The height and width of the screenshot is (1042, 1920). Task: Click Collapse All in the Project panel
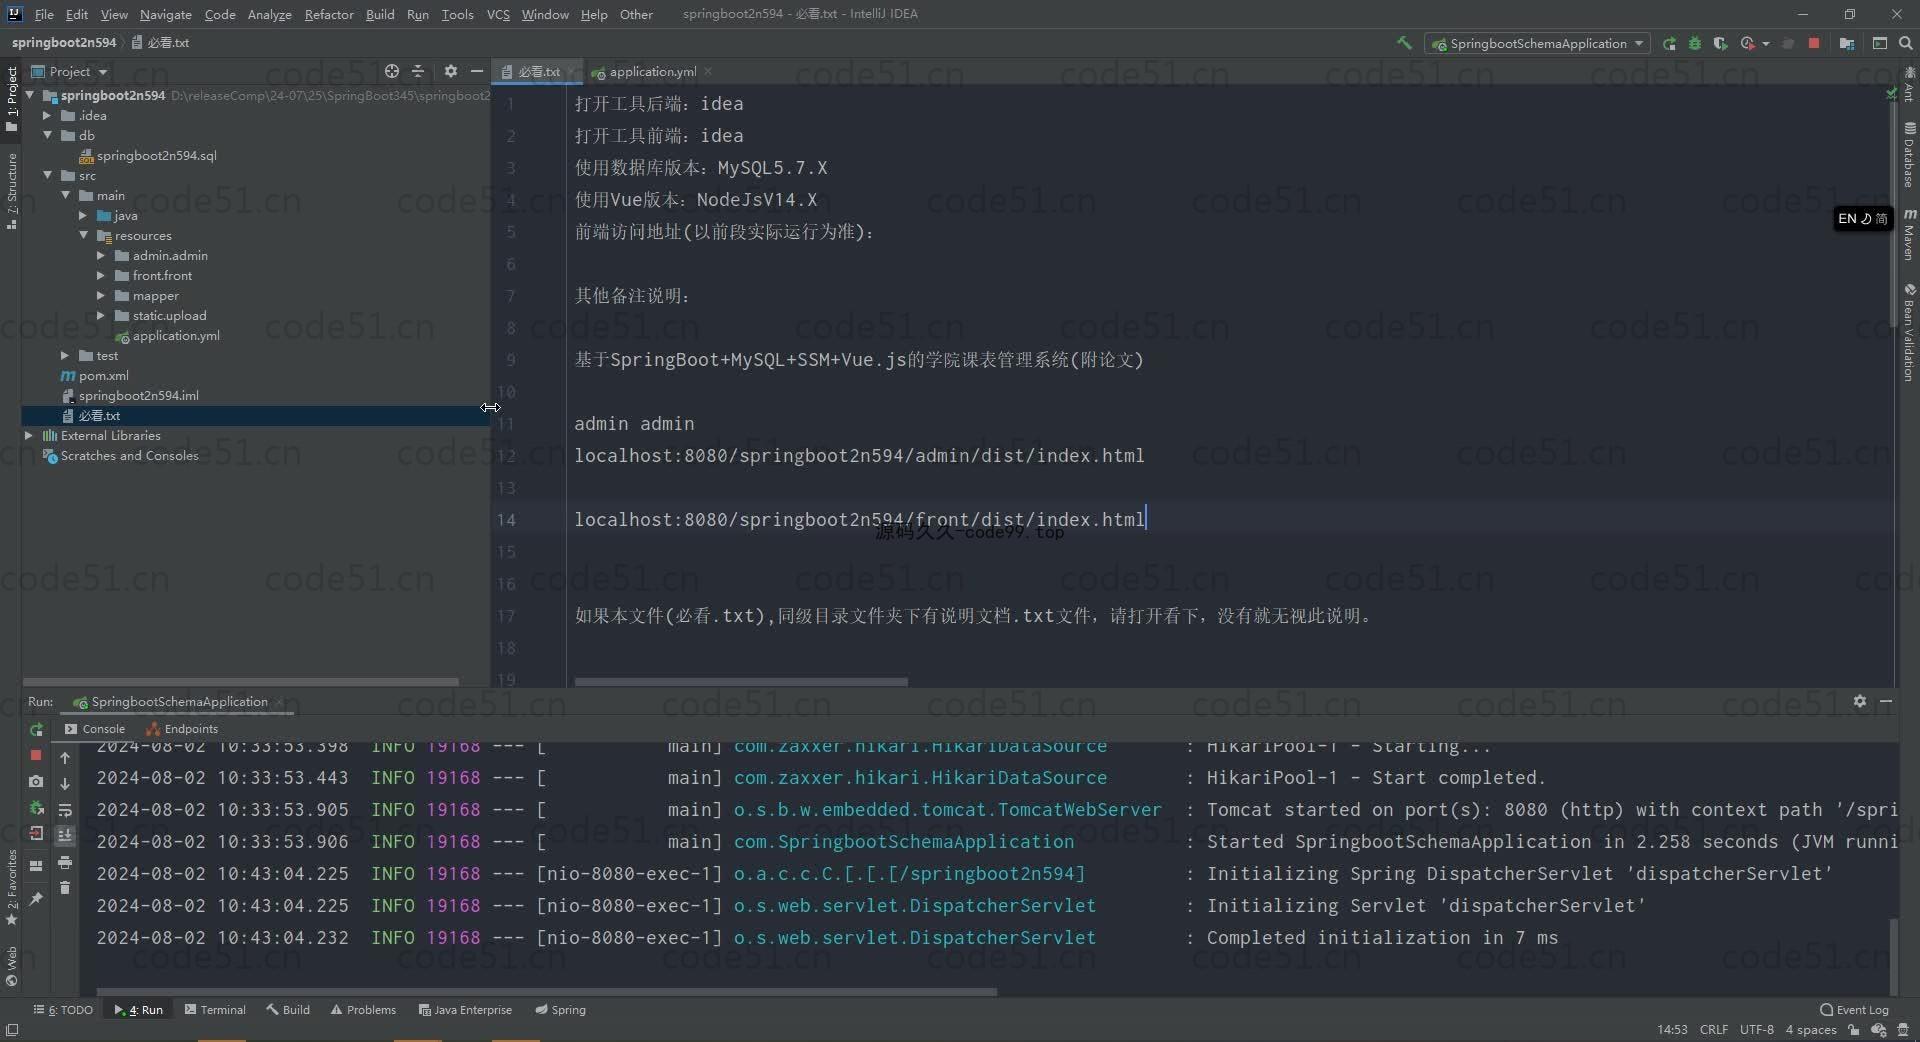pos(418,71)
